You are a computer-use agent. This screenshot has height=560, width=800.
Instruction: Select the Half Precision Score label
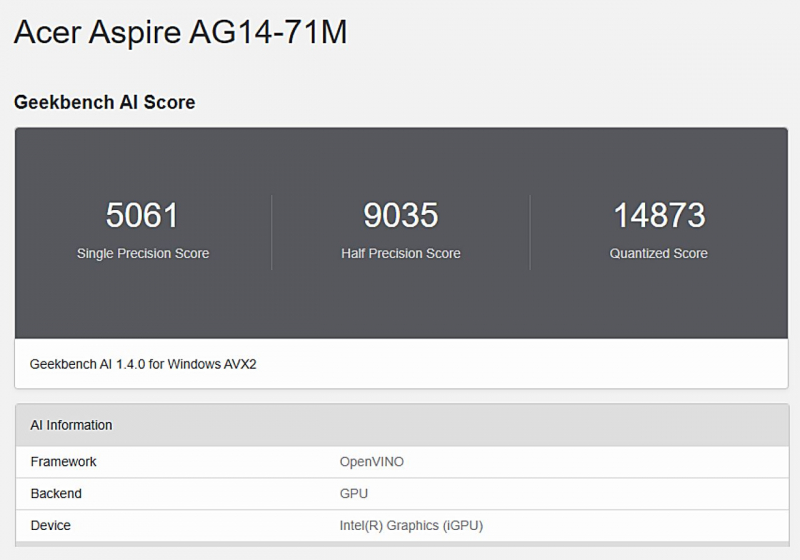coord(400,254)
